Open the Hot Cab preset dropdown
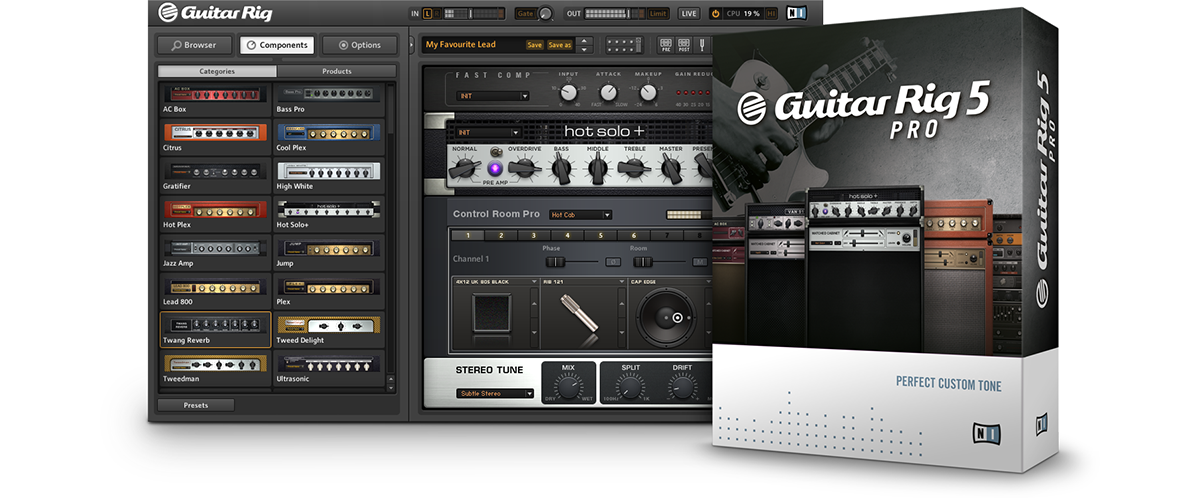This screenshot has height=498, width=1200. [x=580, y=214]
